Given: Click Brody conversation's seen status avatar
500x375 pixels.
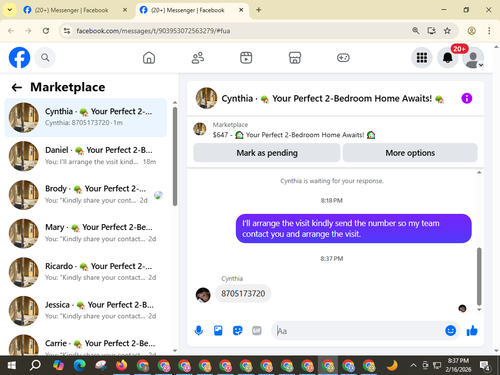Looking at the screenshot, I should pos(158,195).
